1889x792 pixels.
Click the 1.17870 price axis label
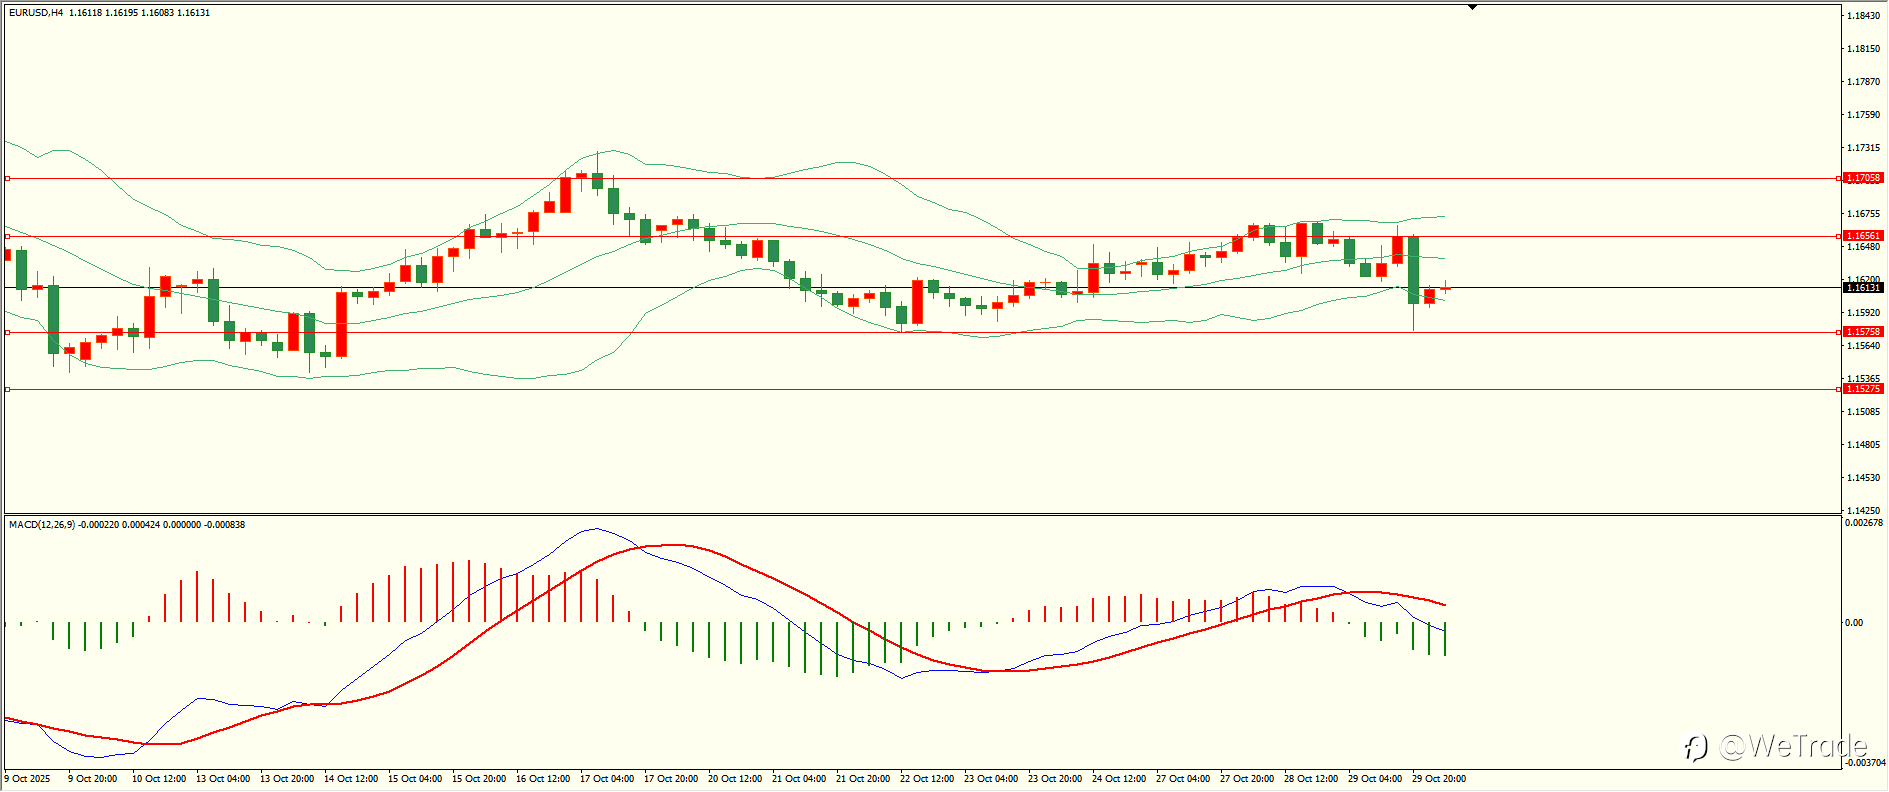tap(1863, 82)
